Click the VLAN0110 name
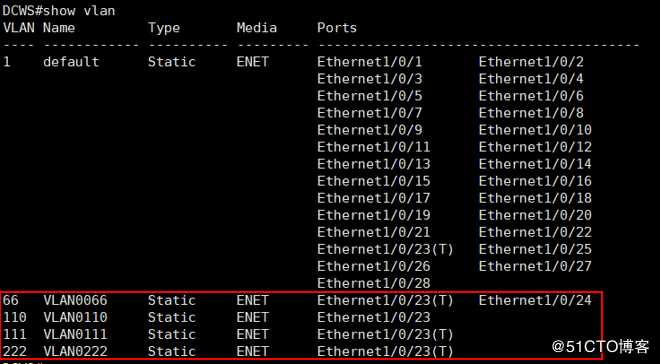 75,317
